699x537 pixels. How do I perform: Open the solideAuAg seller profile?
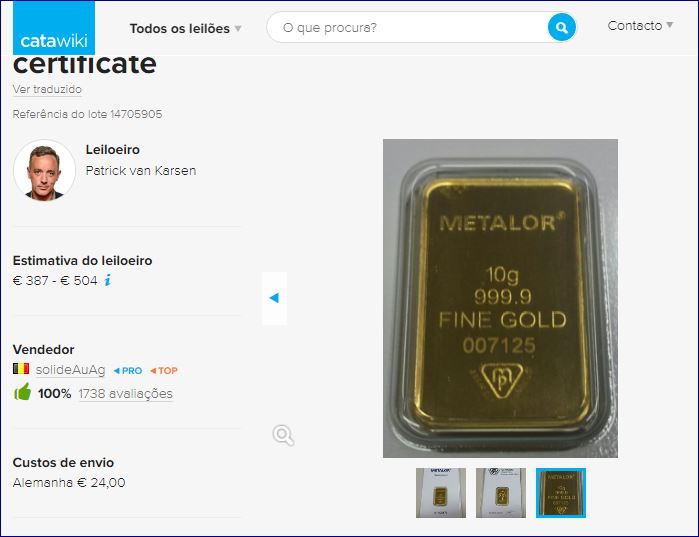pos(70,370)
